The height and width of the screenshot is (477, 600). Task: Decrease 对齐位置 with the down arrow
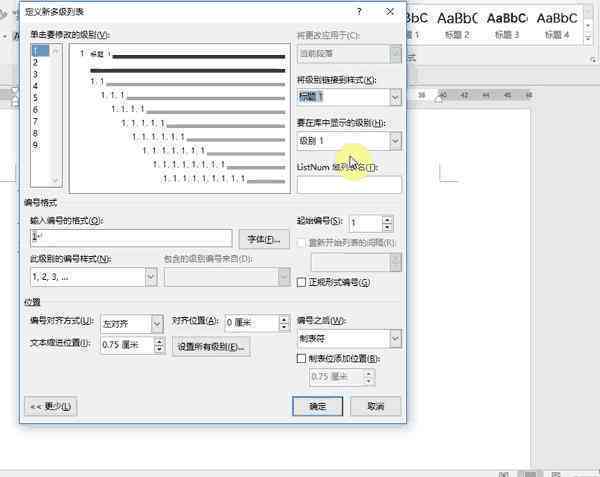[x=284, y=327]
